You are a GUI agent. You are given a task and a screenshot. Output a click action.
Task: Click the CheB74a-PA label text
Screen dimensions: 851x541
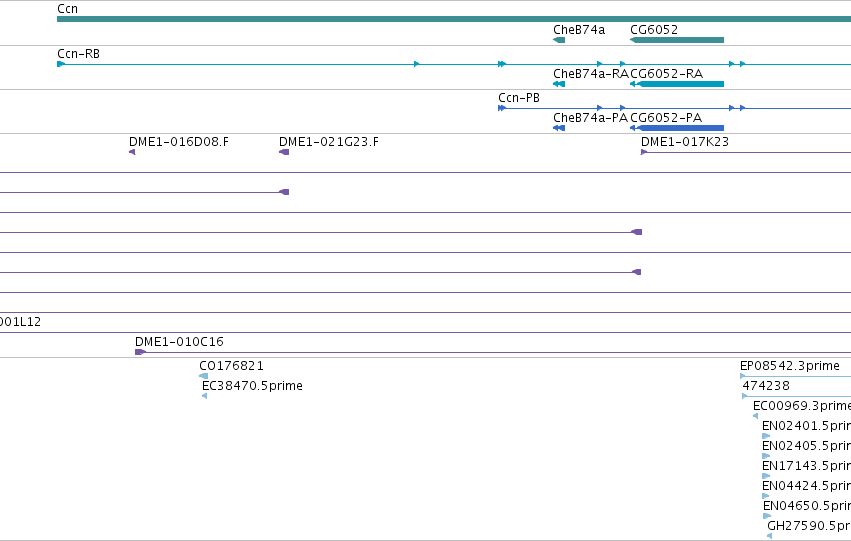pos(590,118)
